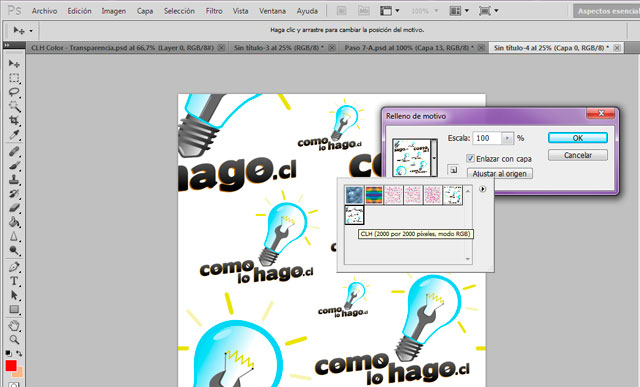Screen dimensions: 640x387
Task: Select the Type tool
Action: (14, 281)
